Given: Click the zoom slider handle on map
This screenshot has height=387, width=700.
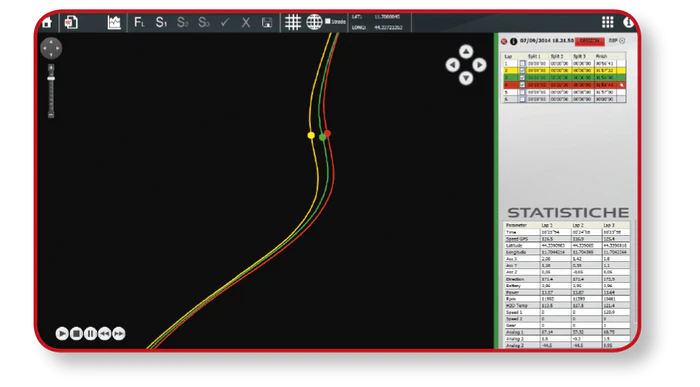Looking at the screenshot, I should 51,79.
